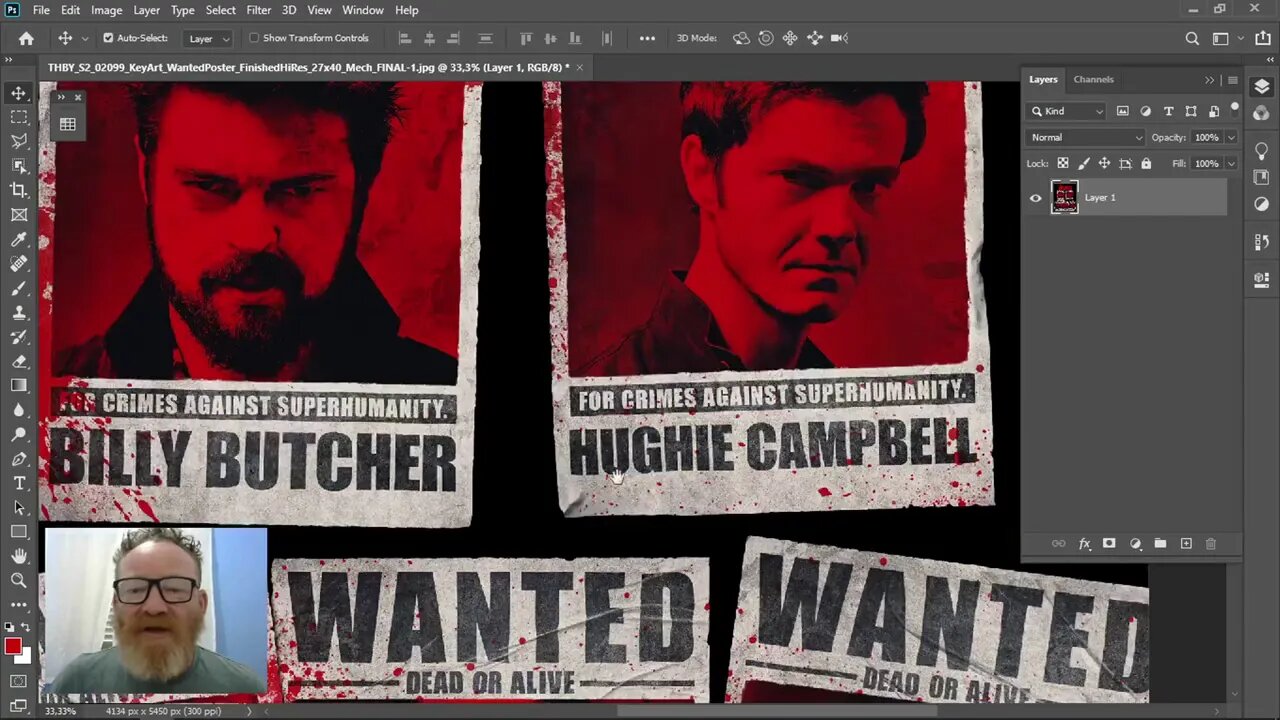Open the Kind filter dropdown
This screenshot has height=720, width=1280.
[x=1068, y=111]
